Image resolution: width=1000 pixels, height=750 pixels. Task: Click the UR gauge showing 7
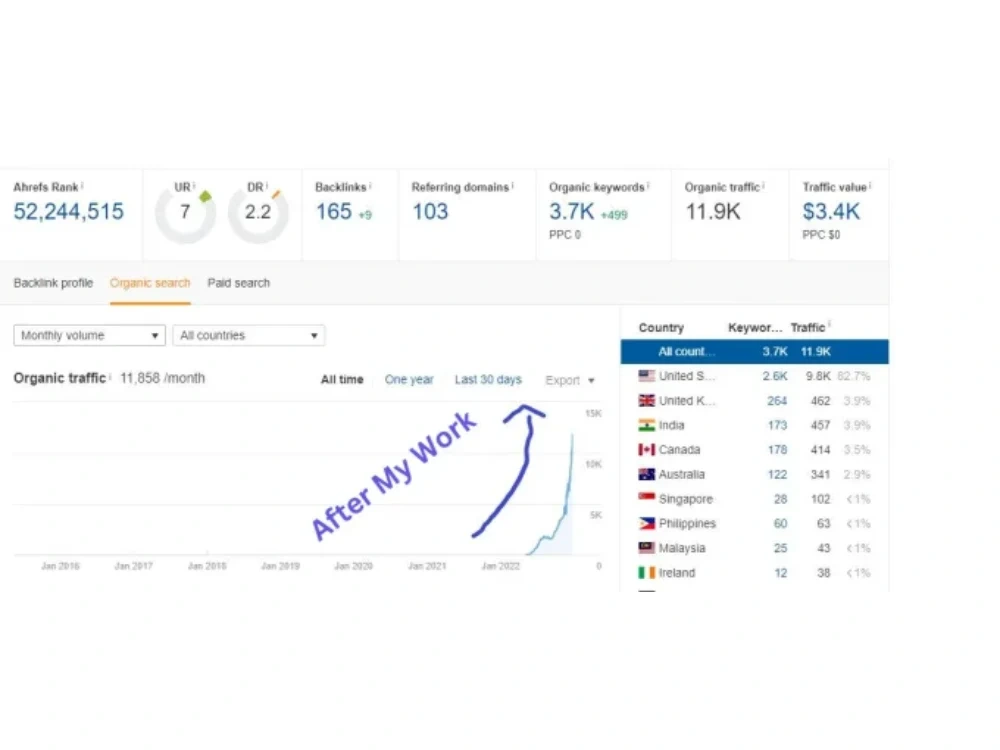click(x=185, y=212)
